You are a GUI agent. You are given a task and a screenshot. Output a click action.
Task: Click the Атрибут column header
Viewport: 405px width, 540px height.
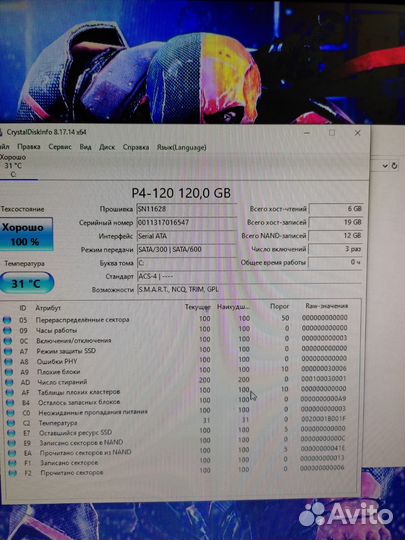coord(48,308)
